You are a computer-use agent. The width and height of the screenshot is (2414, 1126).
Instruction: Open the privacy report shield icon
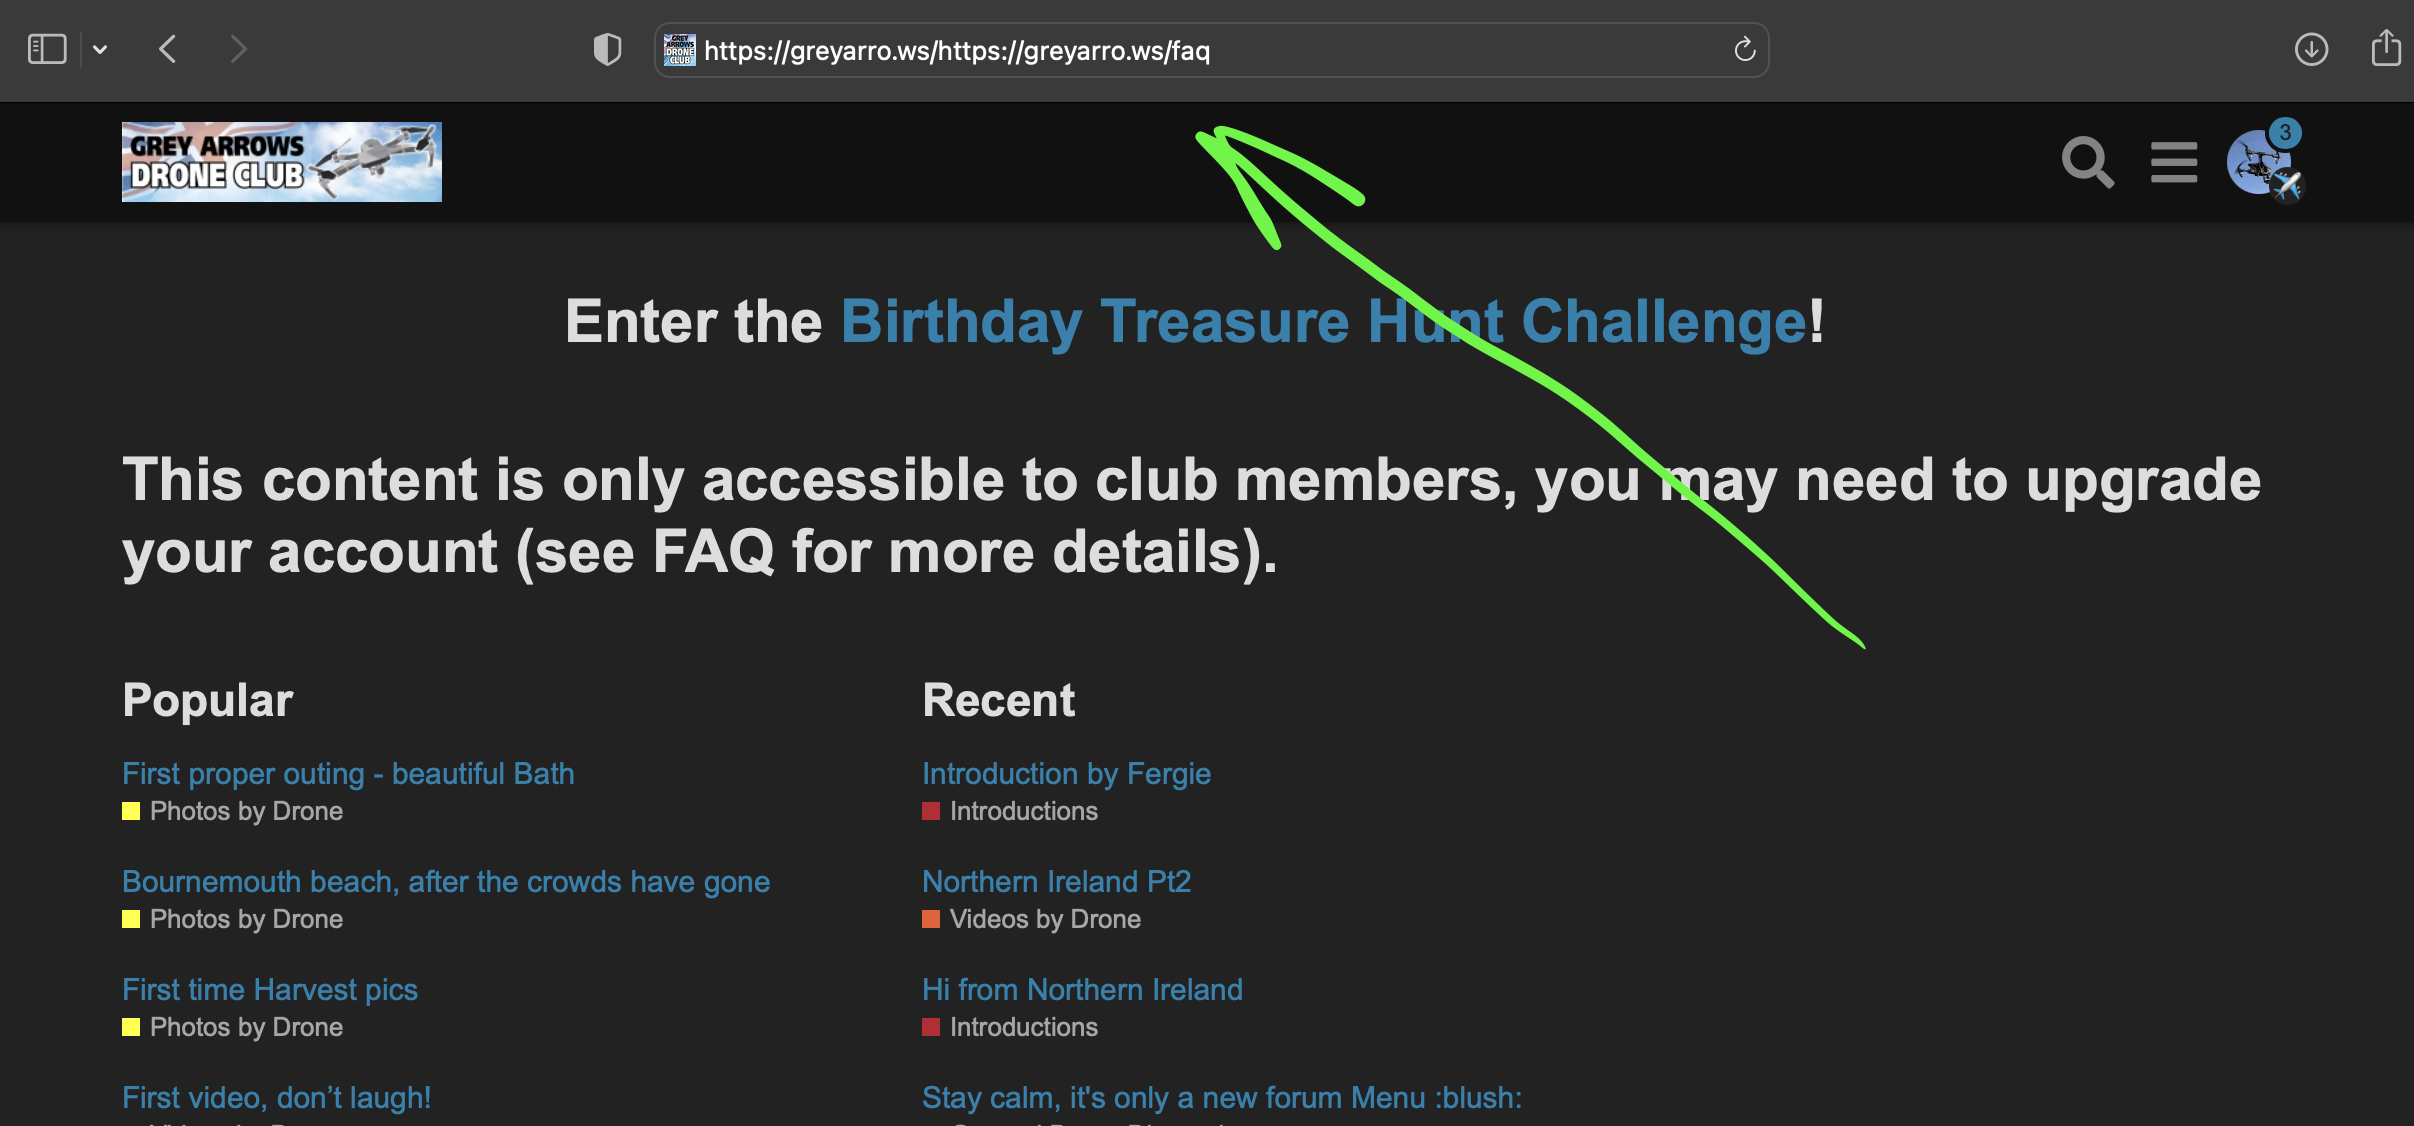[x=607, y=49]
